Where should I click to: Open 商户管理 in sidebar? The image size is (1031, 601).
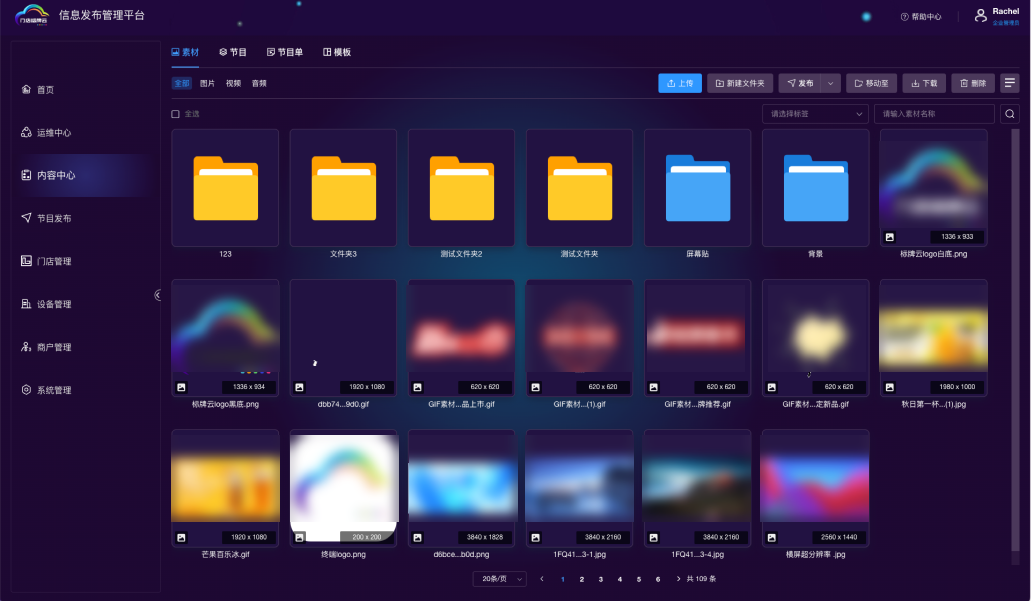tap(46, 347)
